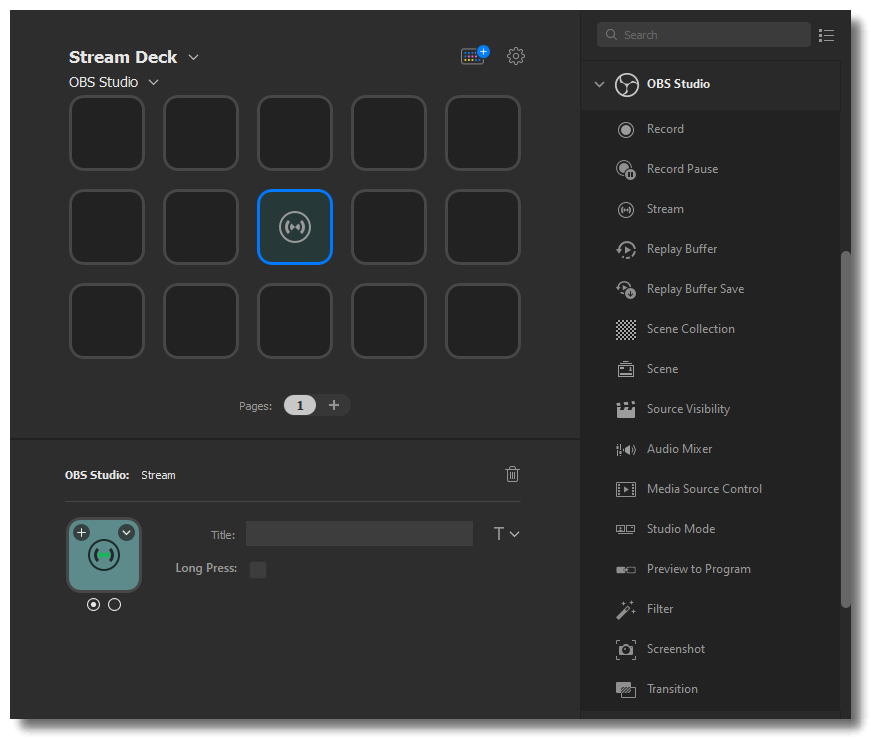Image resolution: width=871 pixels, height=739 pixels.
Task: Click the Transition icon
Action: 625,690
